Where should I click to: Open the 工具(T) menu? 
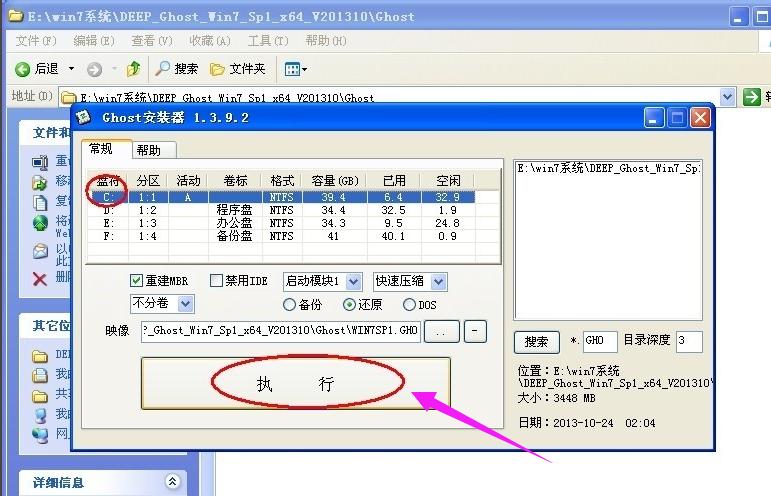267,40
